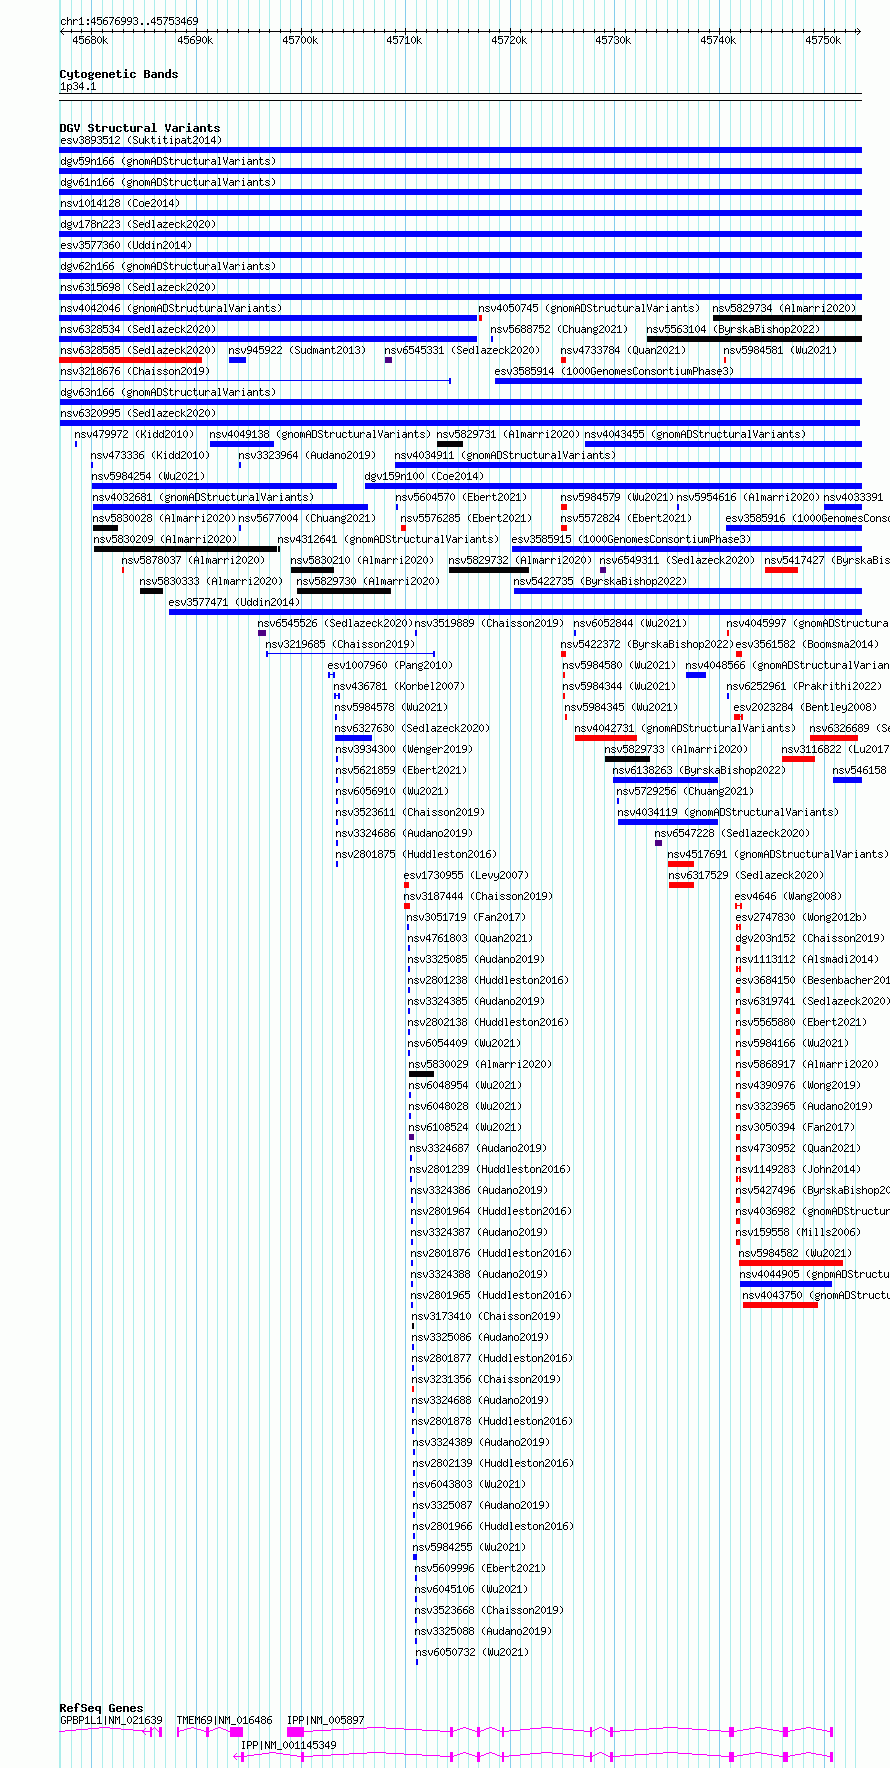
Task: Select the 1p34.1 cytogenetic band label
Action: pyautogui.click(x=78, y=87)
